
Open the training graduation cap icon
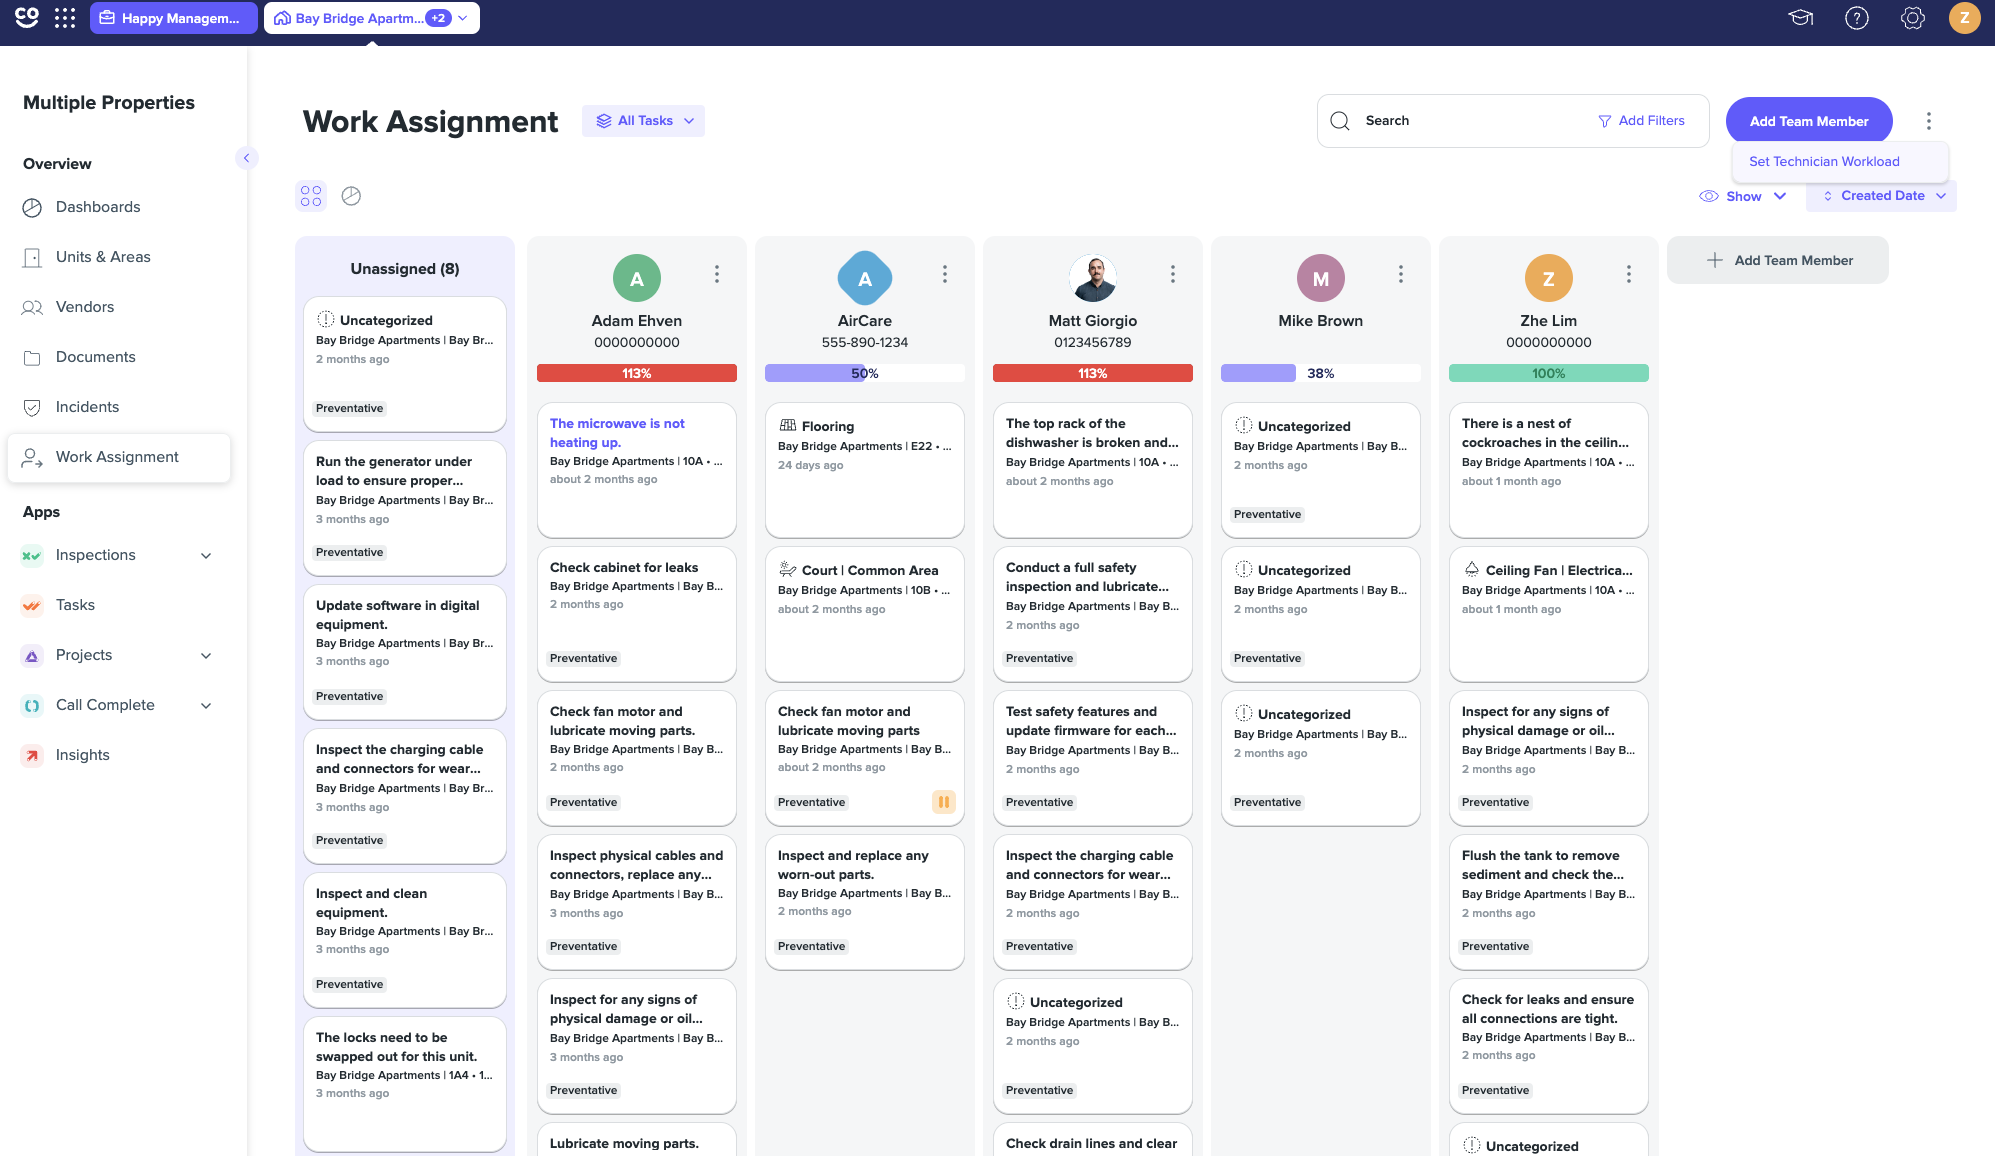click(1801, 18)
